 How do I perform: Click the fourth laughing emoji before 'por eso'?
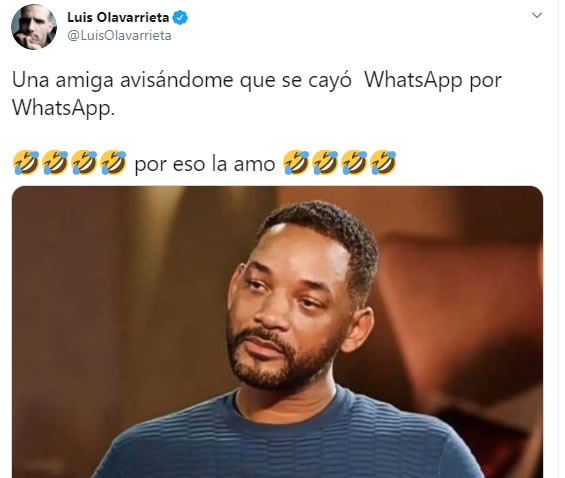point(113,163)
